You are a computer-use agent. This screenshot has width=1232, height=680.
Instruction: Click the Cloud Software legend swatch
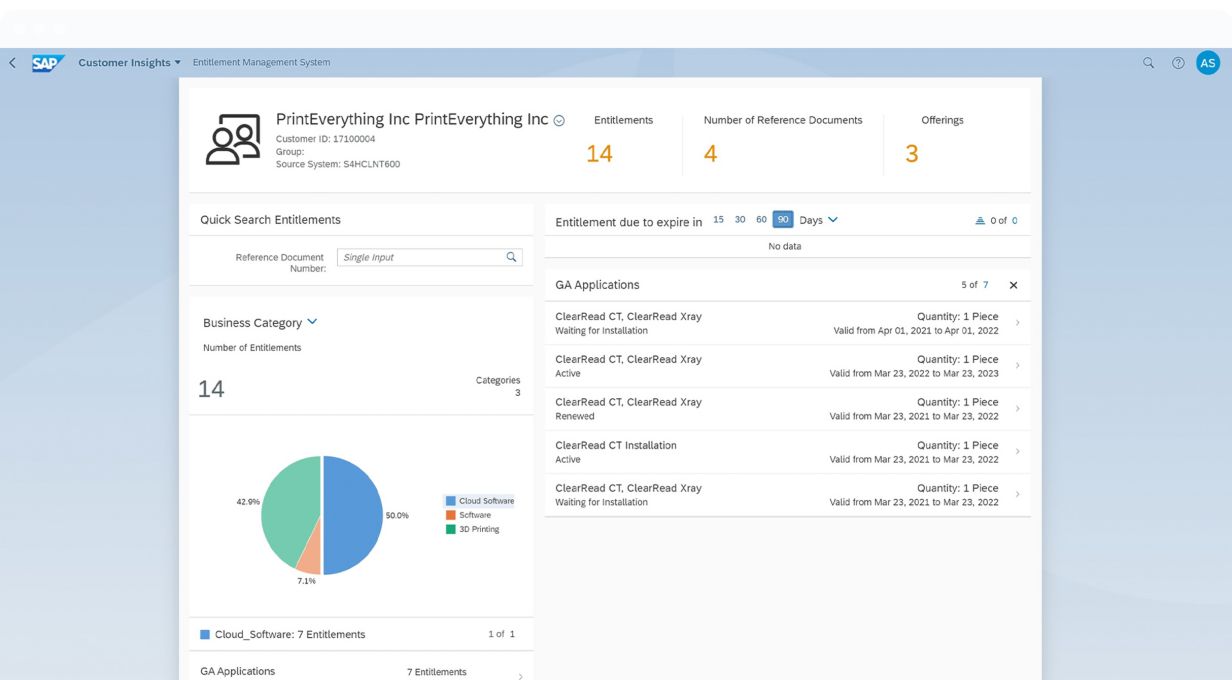click(451, 501)
